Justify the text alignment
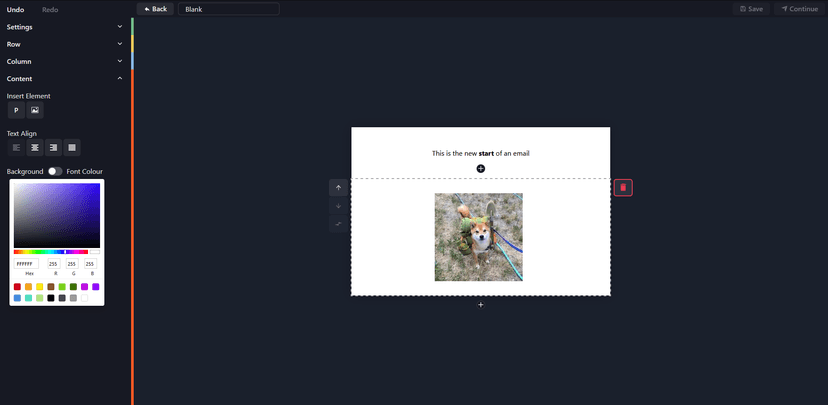 pos(72,147)
